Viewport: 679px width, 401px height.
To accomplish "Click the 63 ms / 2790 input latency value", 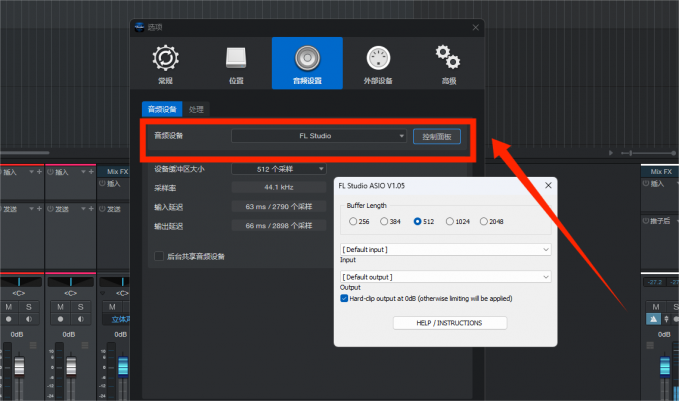I will click(x=278, y=207).
